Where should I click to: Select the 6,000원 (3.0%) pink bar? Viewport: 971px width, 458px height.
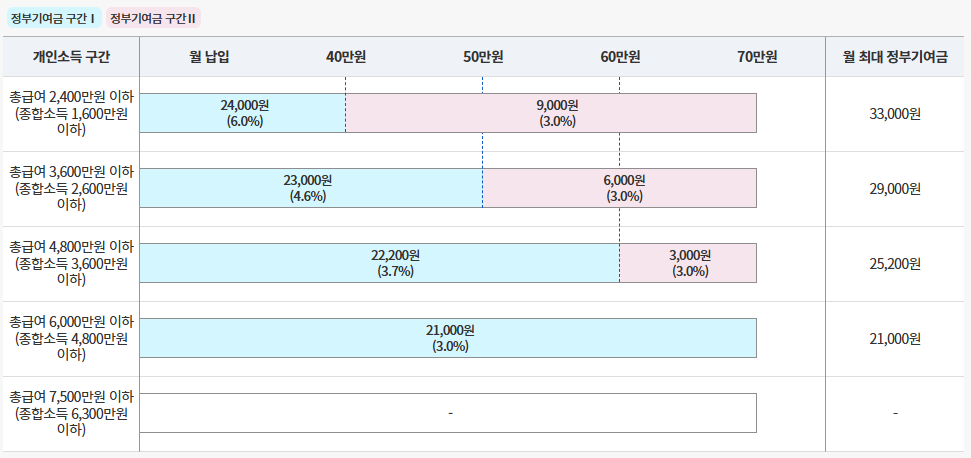(x=620, y=188)
